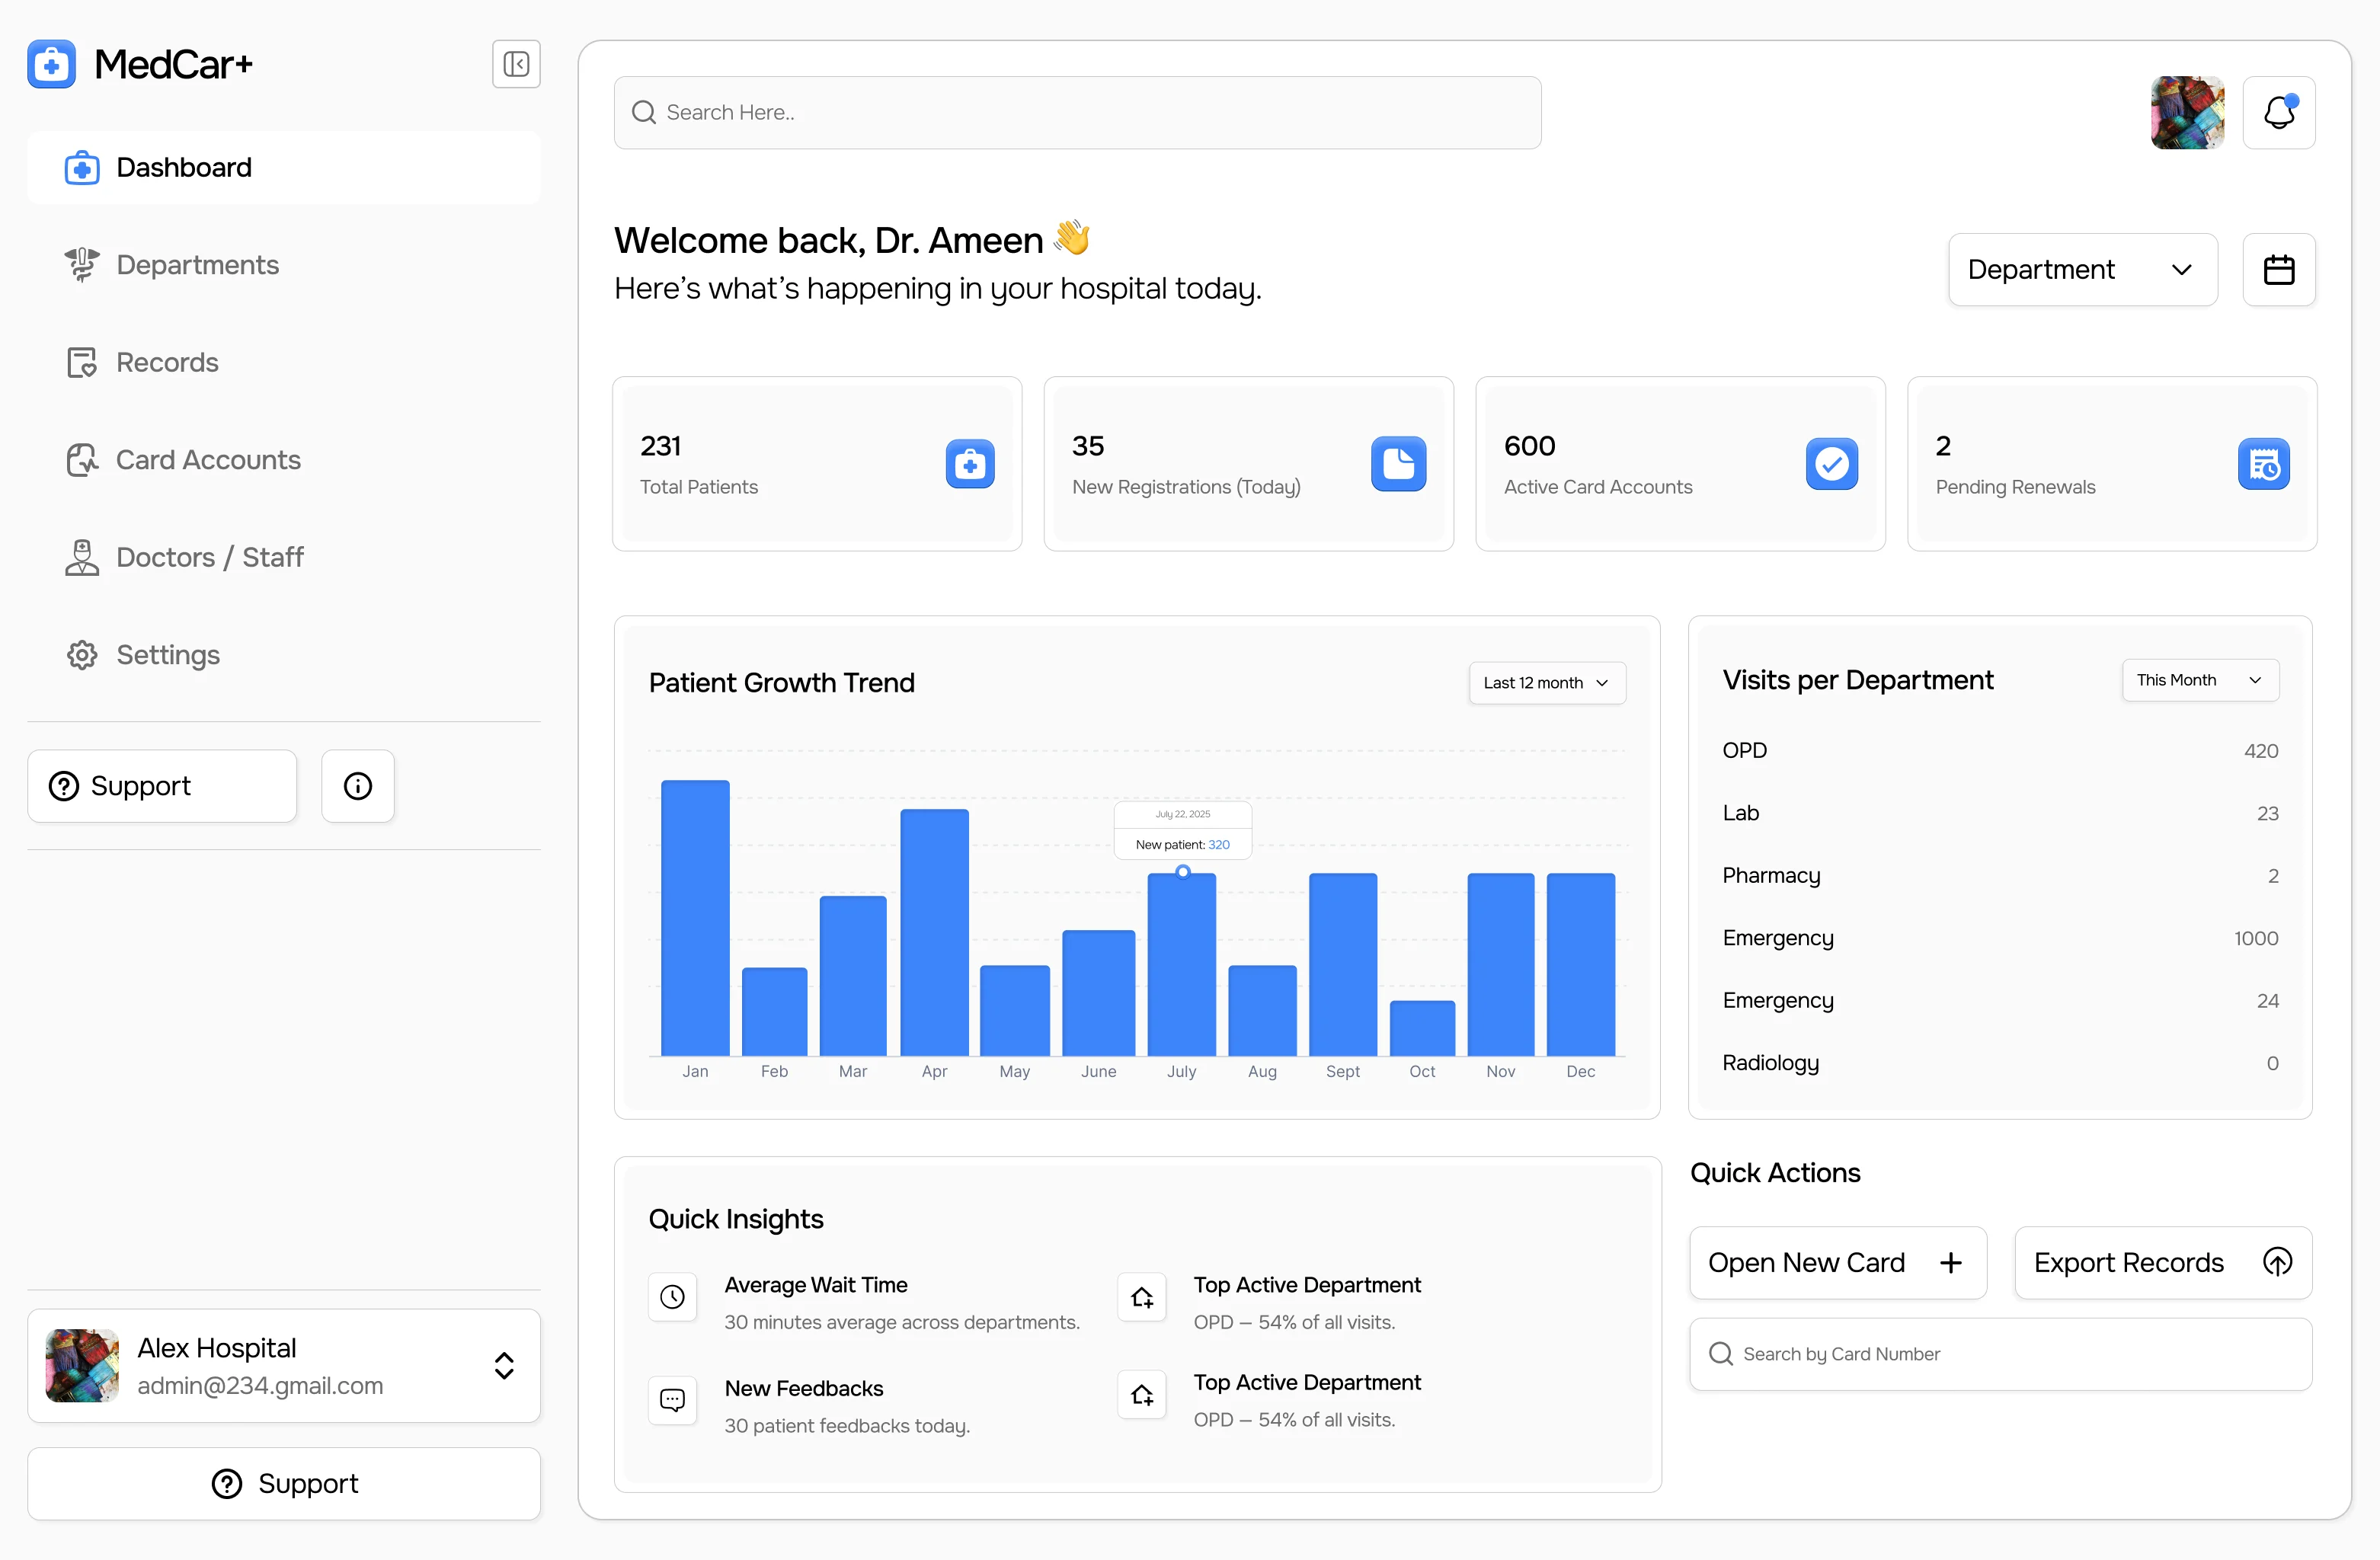Open Card Accounts menu item
This screenshot has width=2380, height=1560.
click(x=208, y=460)
